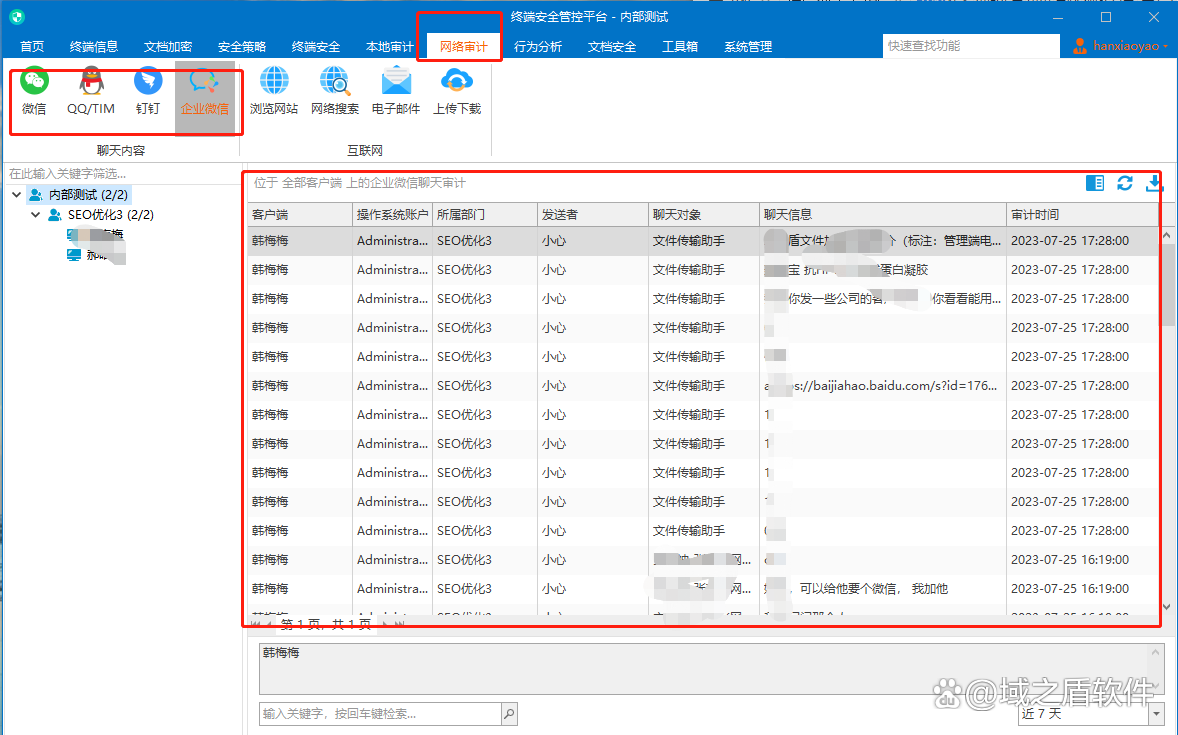Switch to the 行为分析 tab

[x=538, y=47]
